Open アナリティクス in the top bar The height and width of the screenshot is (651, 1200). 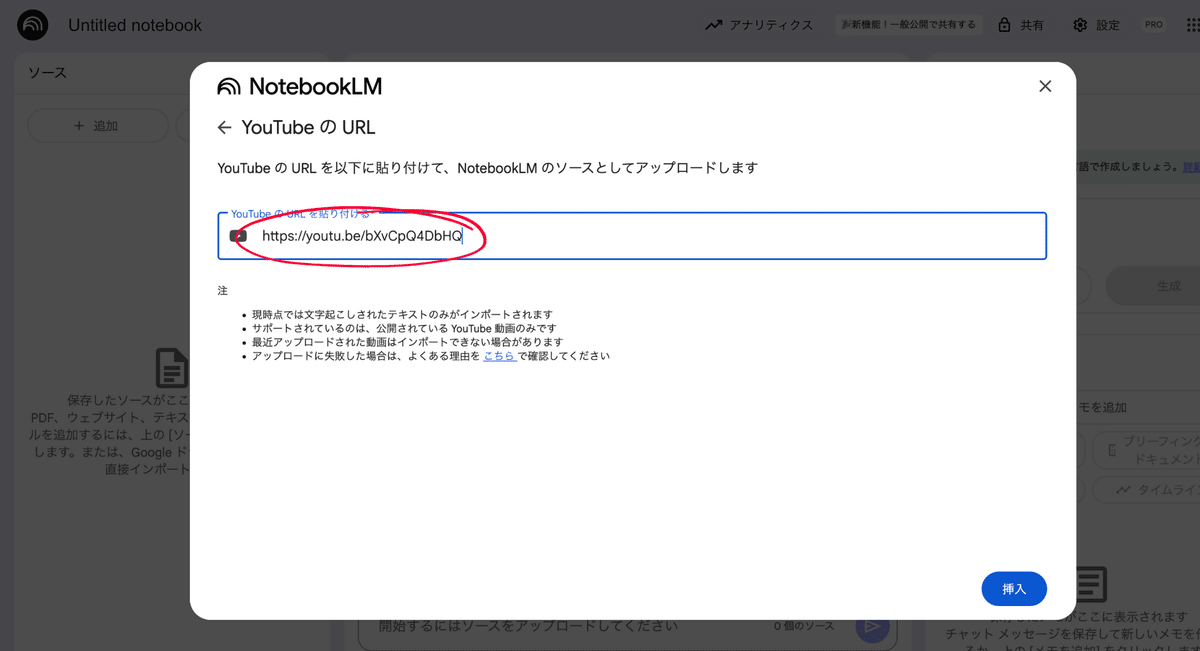[x=758, y=25]
